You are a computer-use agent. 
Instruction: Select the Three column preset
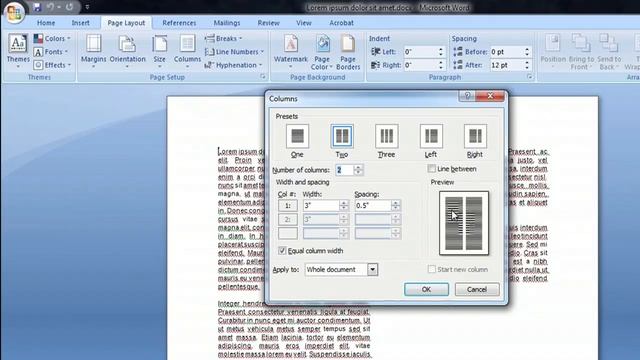386,141
